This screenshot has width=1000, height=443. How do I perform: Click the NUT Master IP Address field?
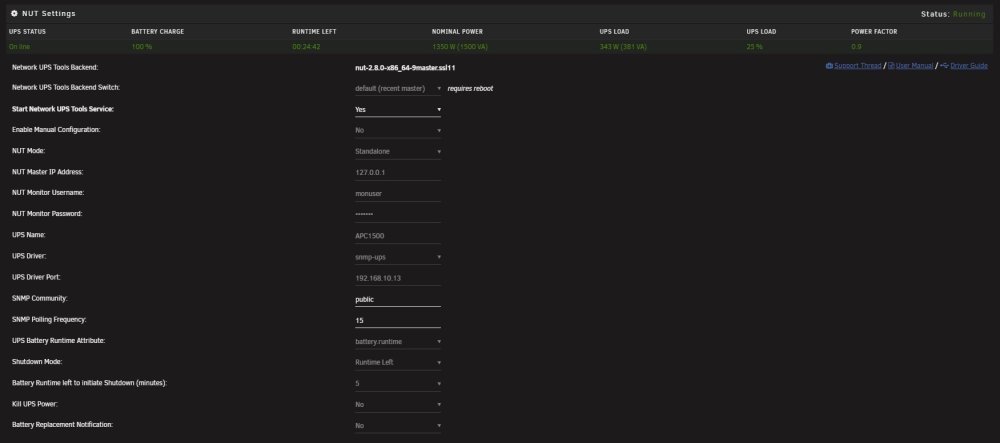[x=398, y=173]
